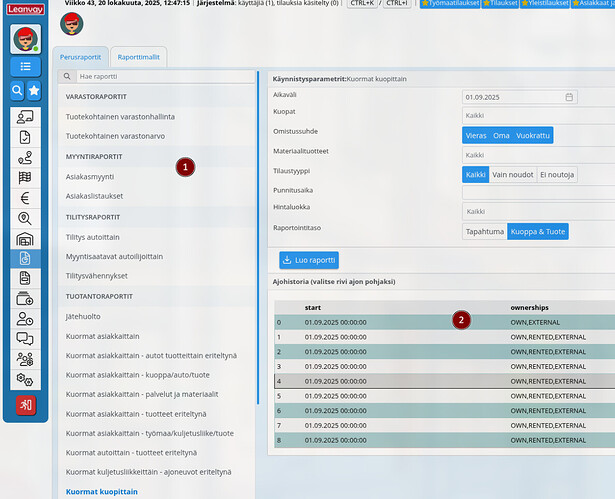615x499 pixels.
Task: Open the Kuopat dropdown
Action: tap(538, 116)
